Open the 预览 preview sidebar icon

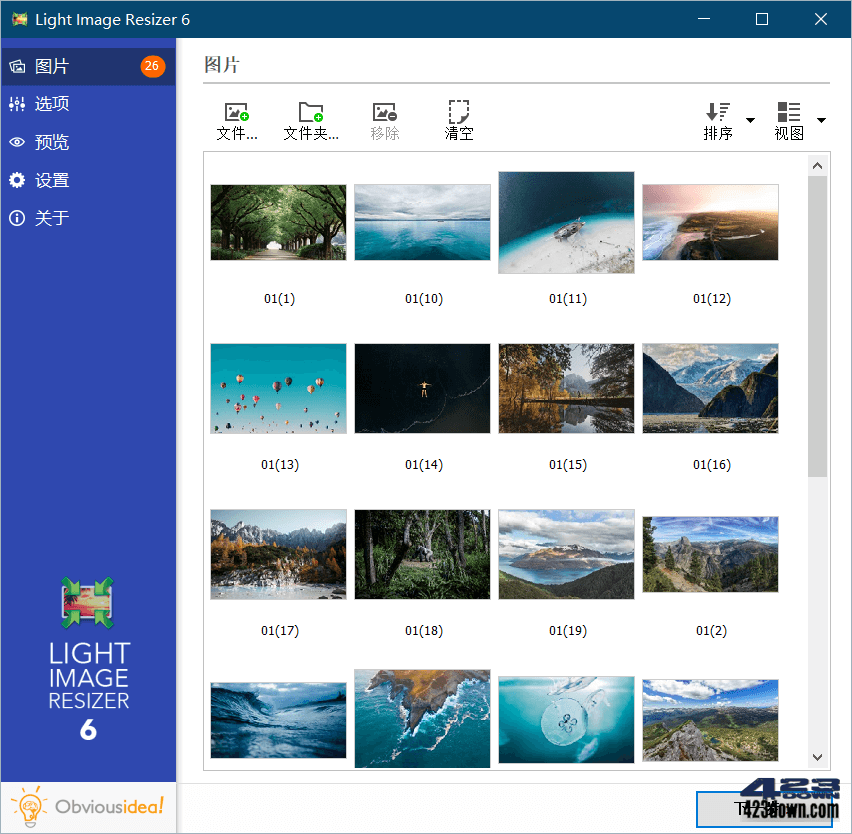pos(18,141)
